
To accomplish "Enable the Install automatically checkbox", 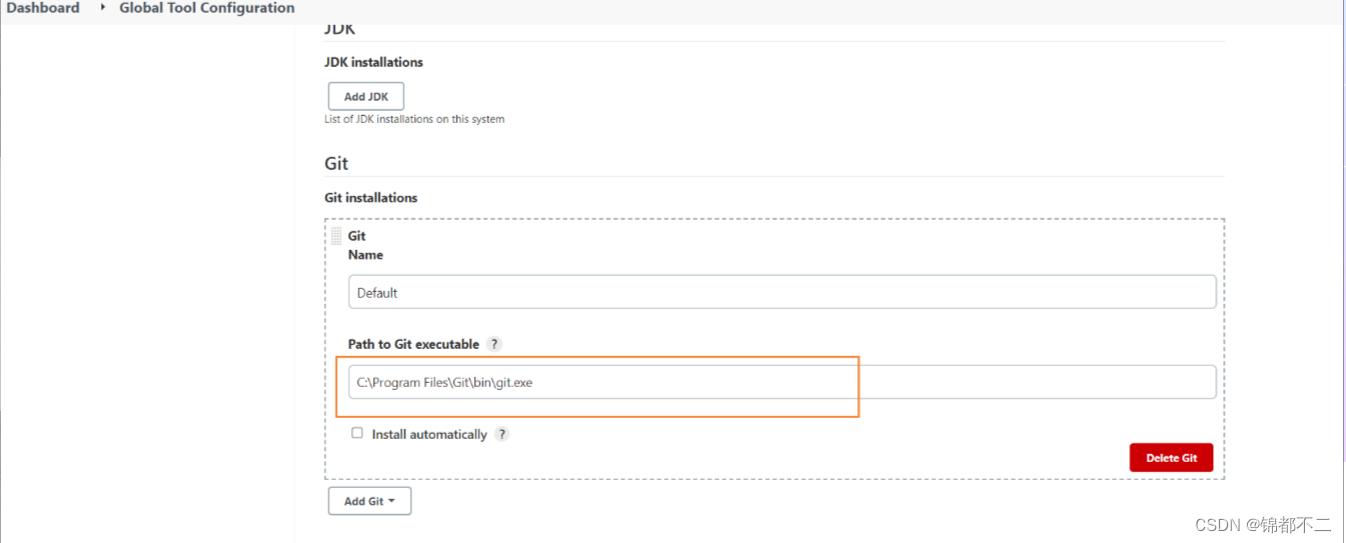I will [x=357, y=433].
